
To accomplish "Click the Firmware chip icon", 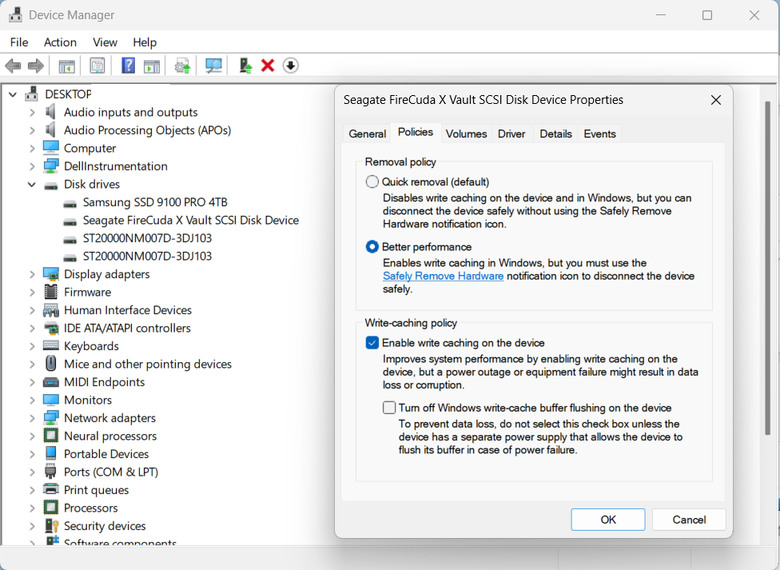I will (x=51, y=291).
